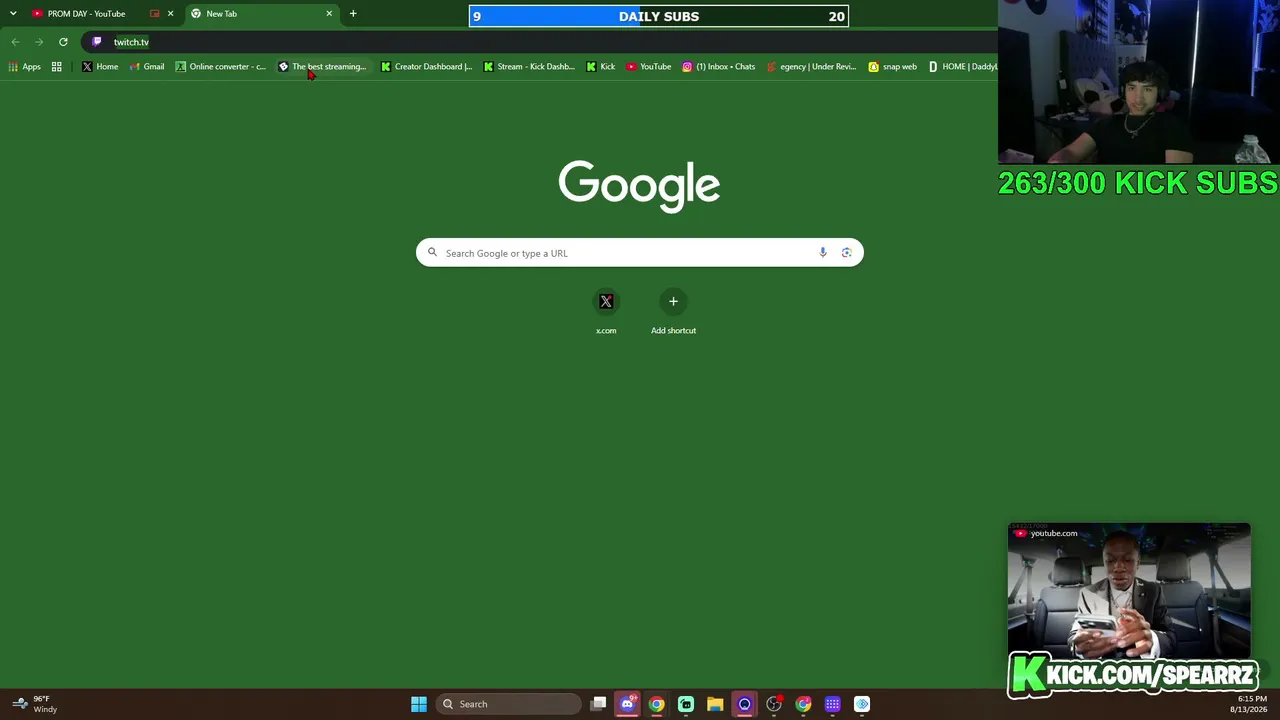Open the purple grid app on taskbar
The height and width of the screenshot is (720, 1280).
(832, 704)
